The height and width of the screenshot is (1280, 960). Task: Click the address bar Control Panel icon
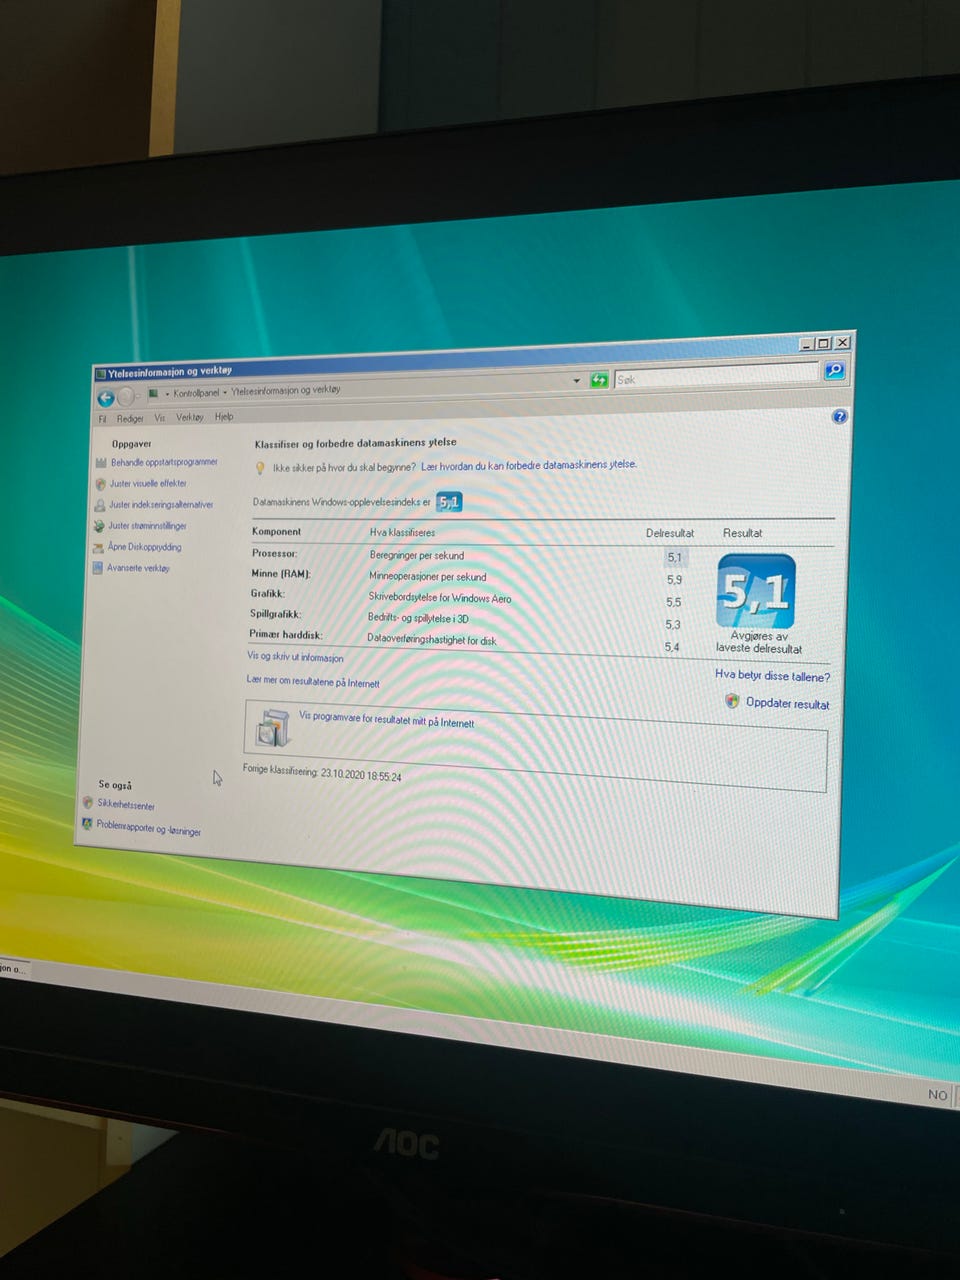click(x=153, y=393)
